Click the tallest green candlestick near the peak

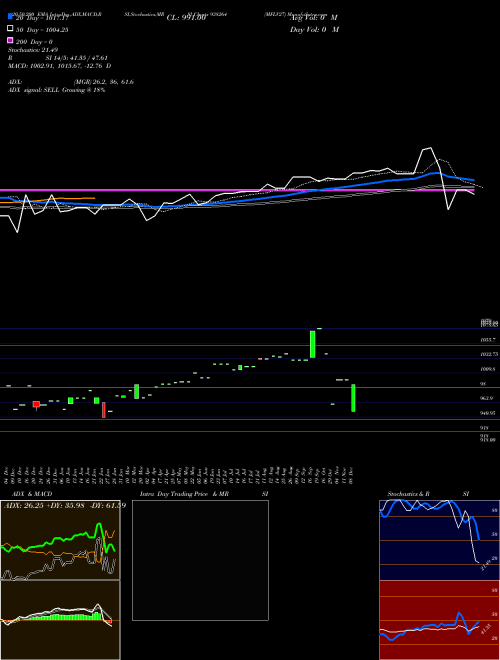tap(313, 344)
